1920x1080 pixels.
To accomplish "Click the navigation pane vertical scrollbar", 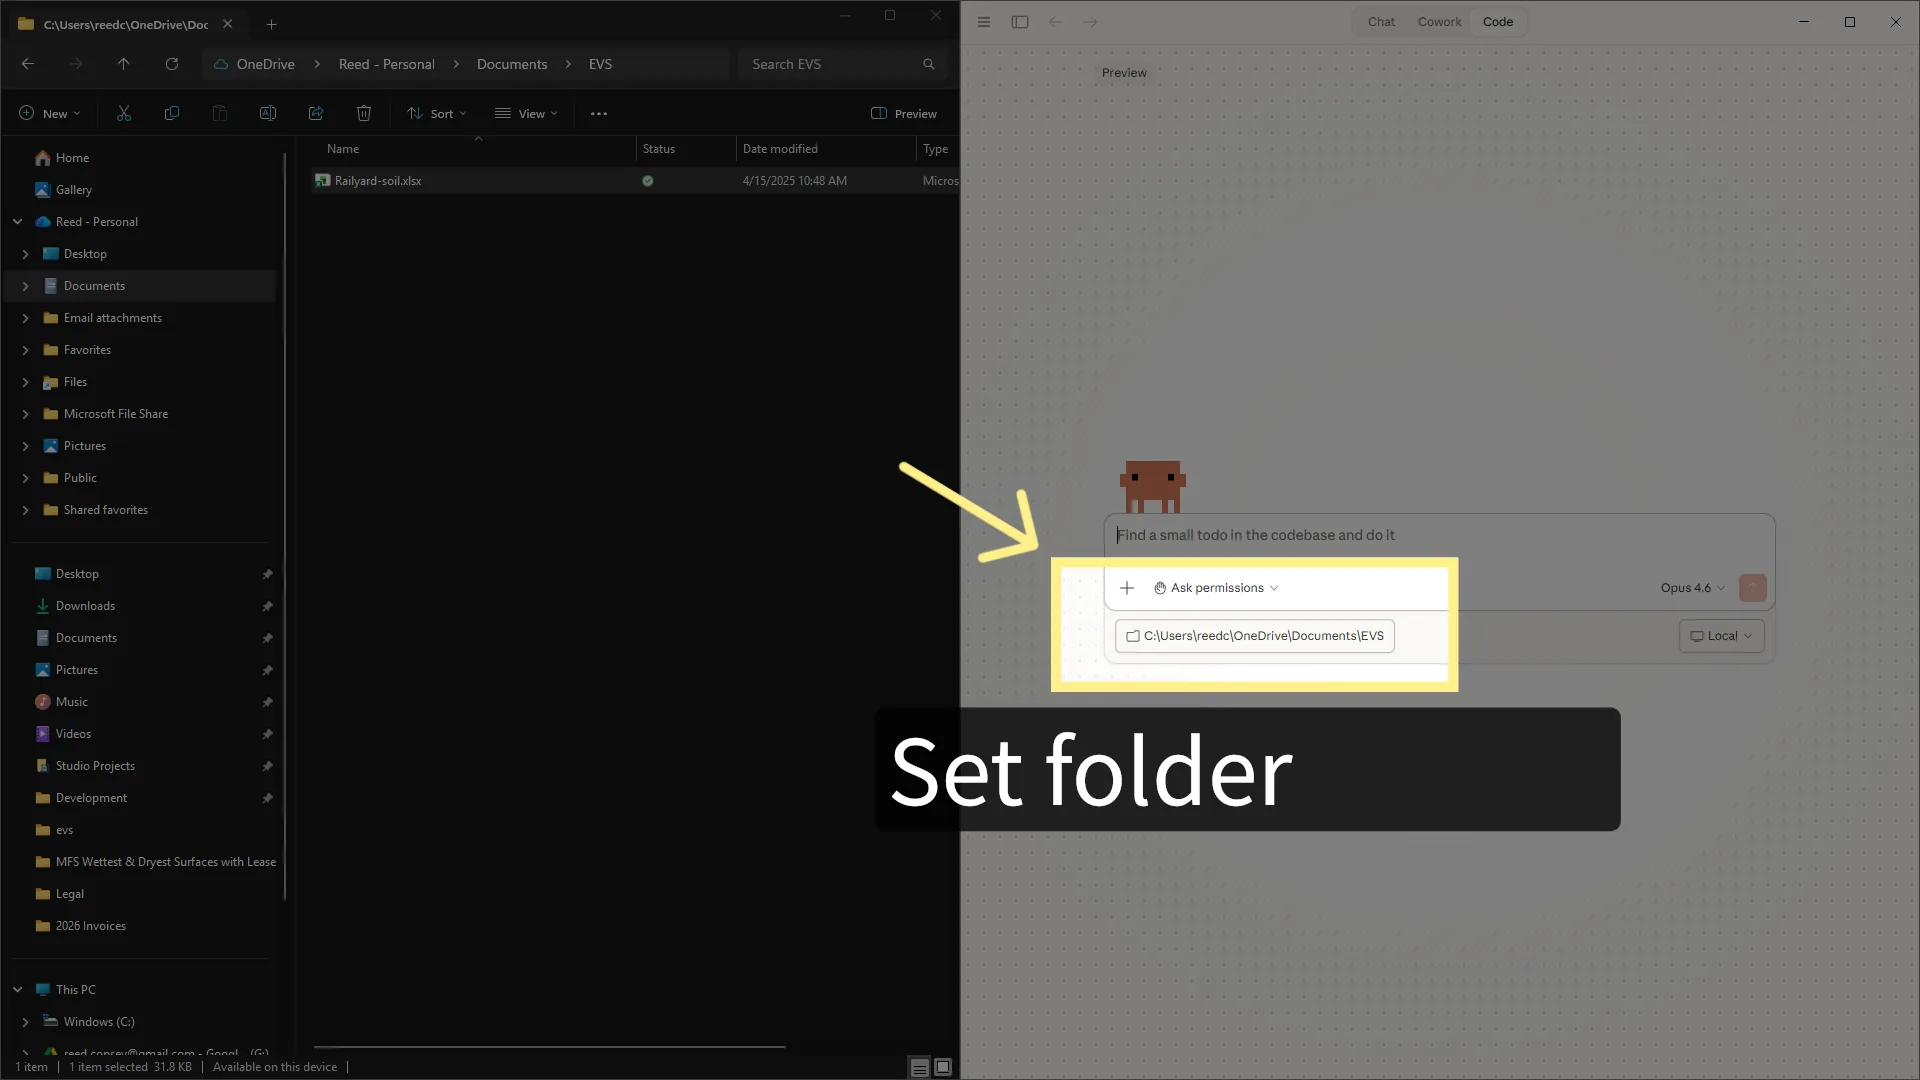I will click(x=285, y=525).
